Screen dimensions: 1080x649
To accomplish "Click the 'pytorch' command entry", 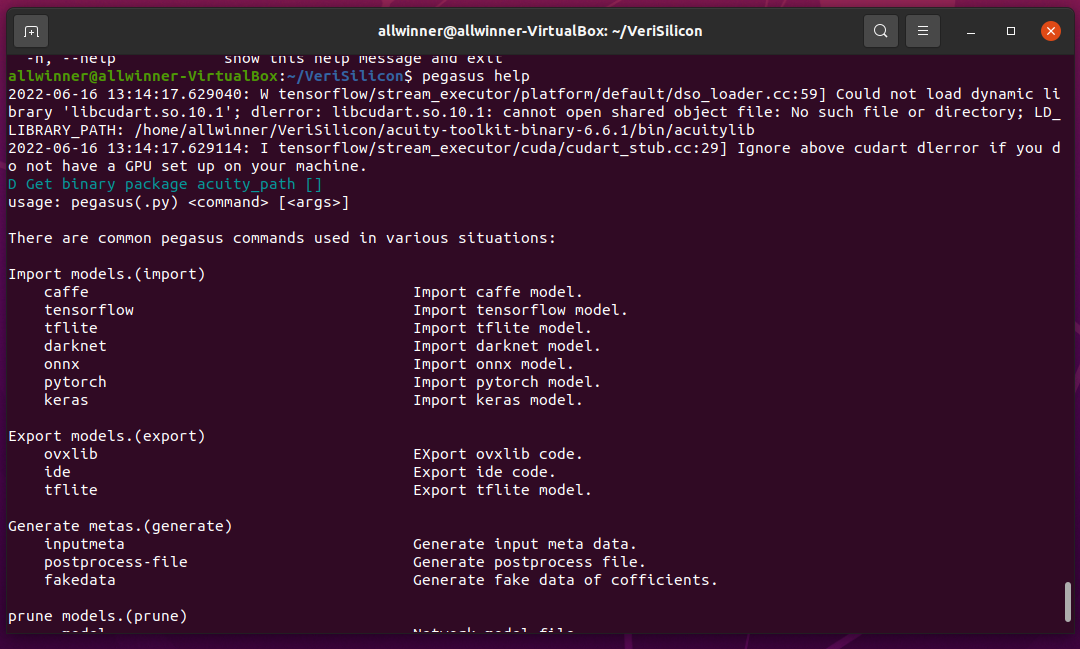I will point(75,382).
